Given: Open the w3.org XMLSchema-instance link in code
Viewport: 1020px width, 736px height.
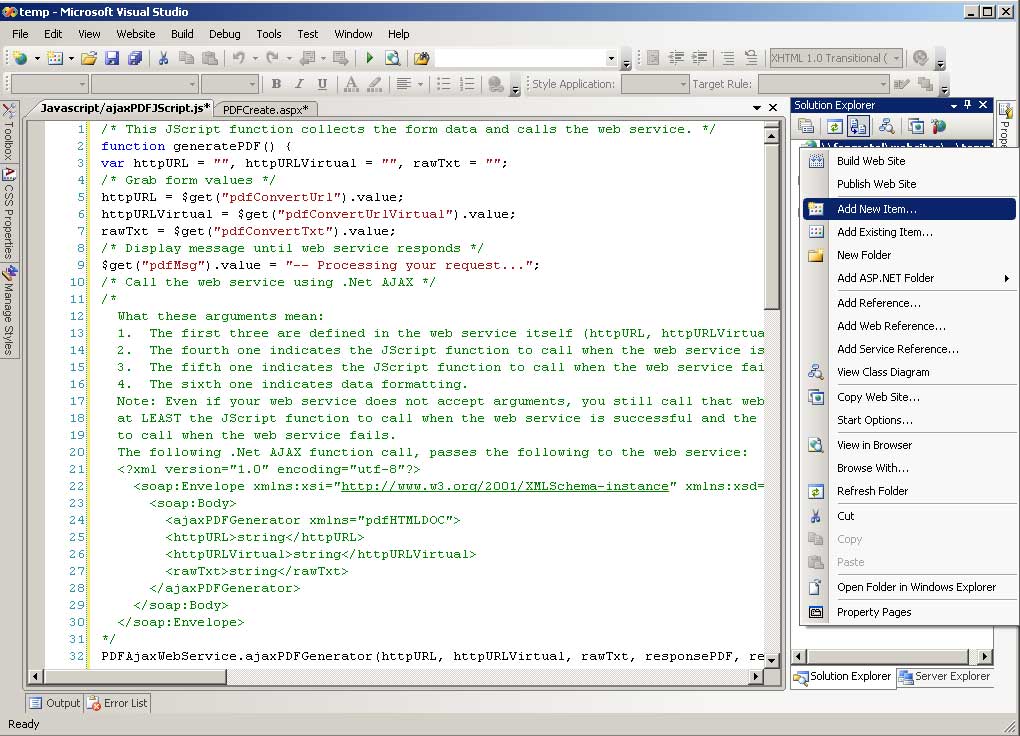Looking at the screenshot, I should 505,486.
